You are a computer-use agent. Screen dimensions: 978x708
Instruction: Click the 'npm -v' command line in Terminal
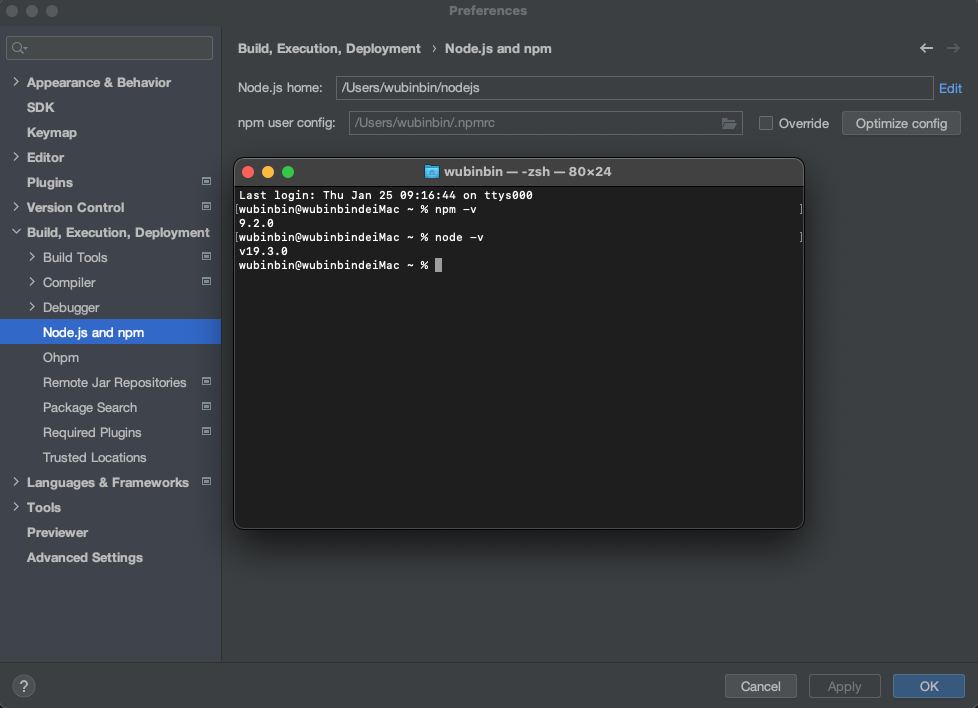[358, 209]
